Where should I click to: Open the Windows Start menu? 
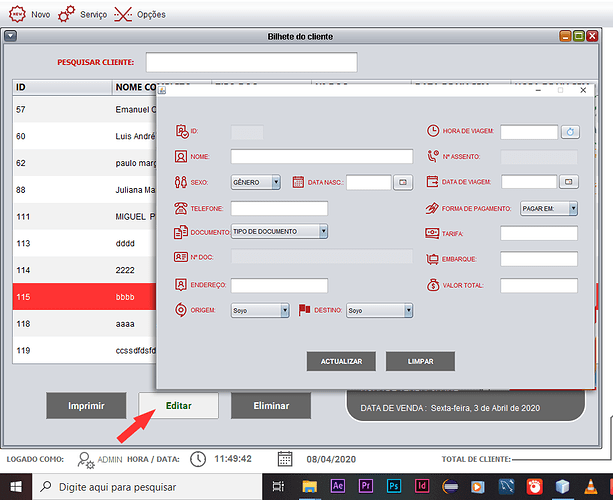coord(16,487)
